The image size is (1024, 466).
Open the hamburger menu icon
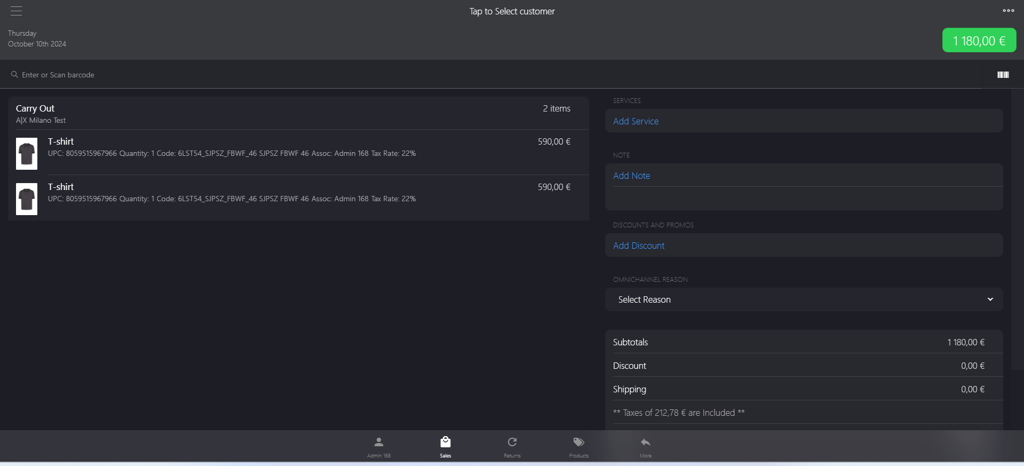[x=16, y=11]
